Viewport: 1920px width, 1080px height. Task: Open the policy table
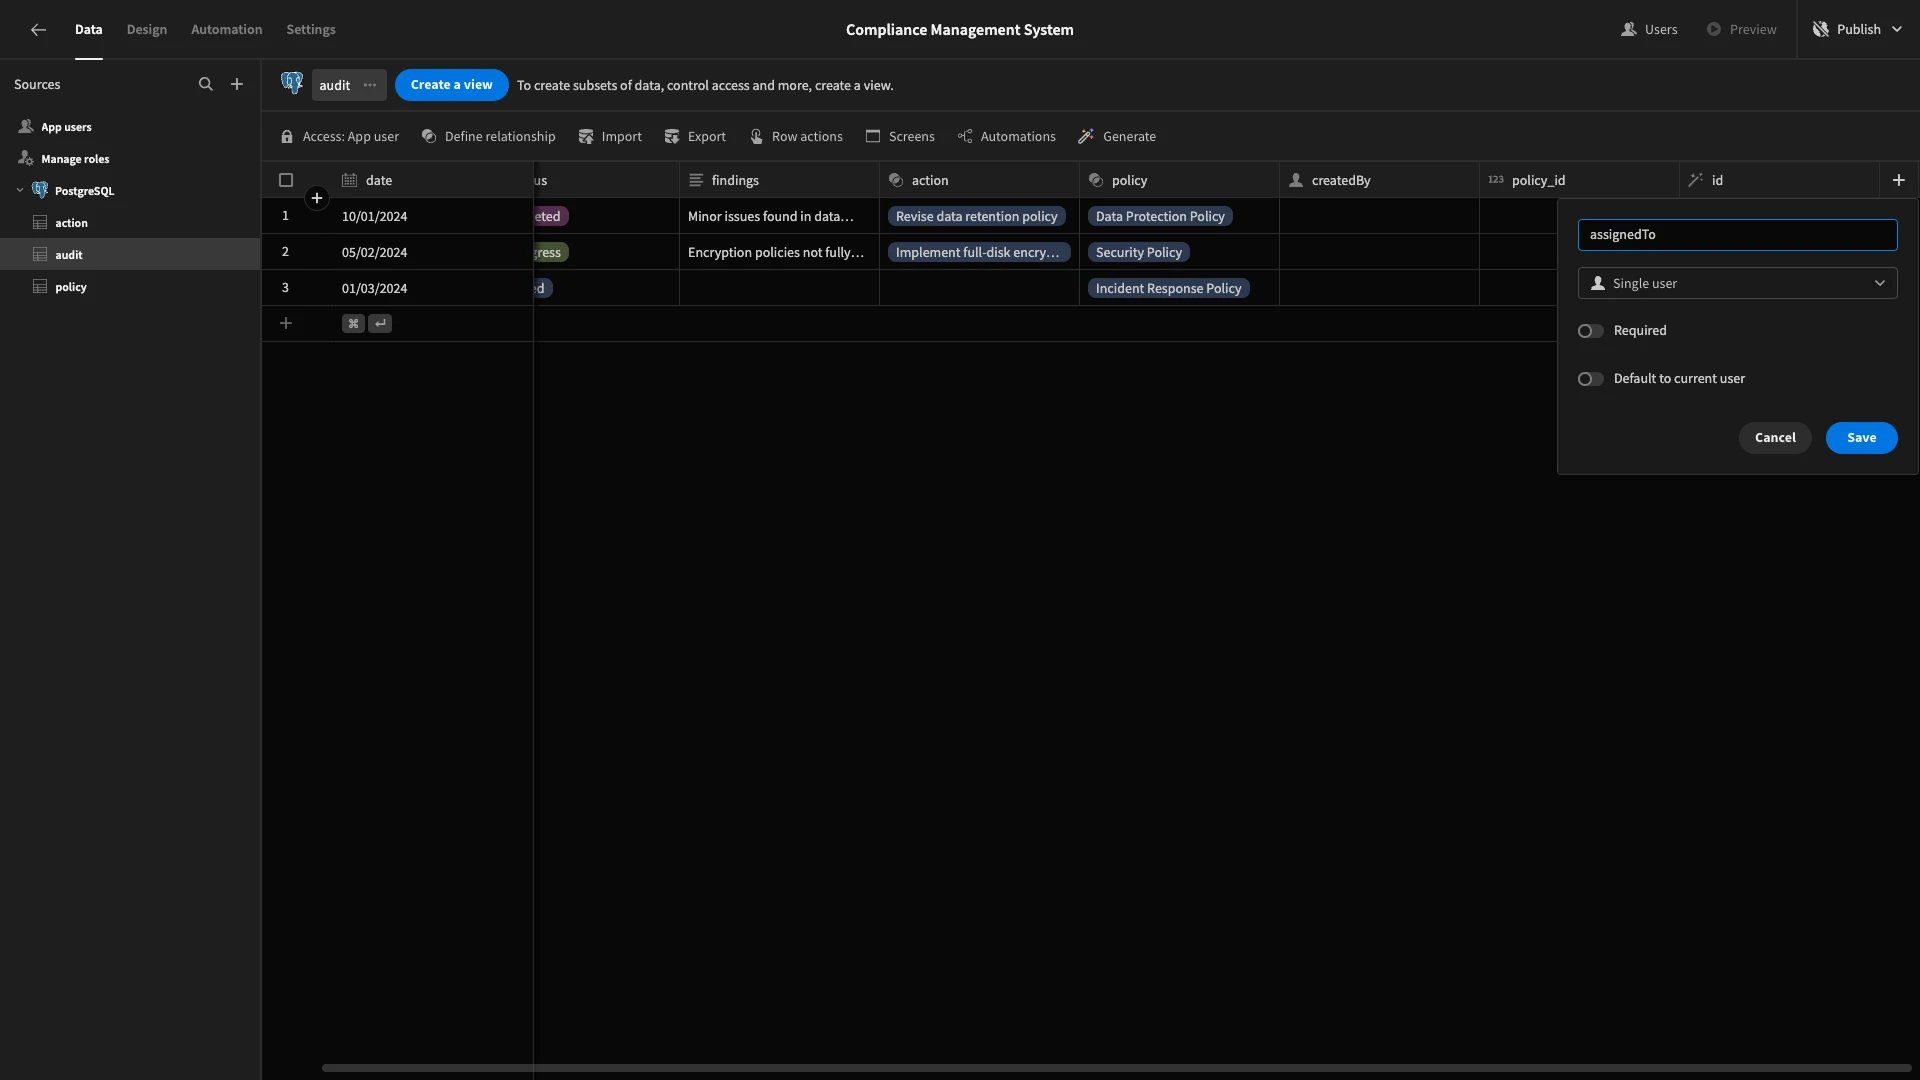pos(130,287)
